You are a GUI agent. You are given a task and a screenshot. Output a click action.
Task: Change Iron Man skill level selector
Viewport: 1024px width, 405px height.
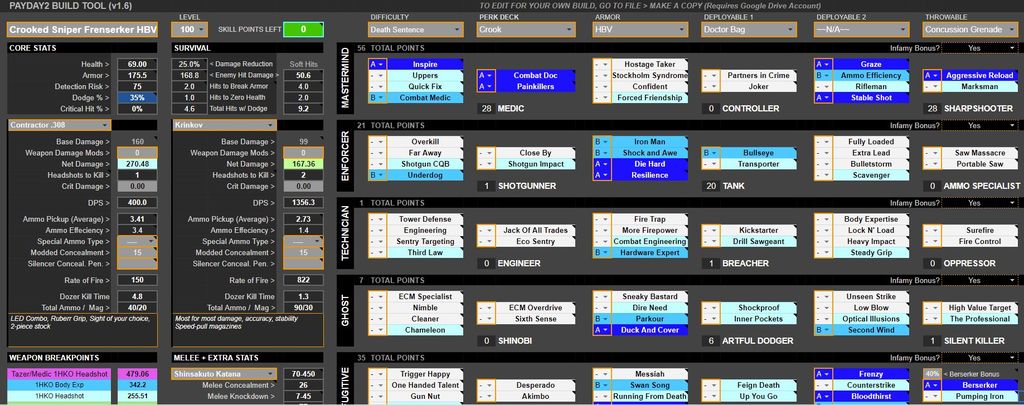click(601, 142)
